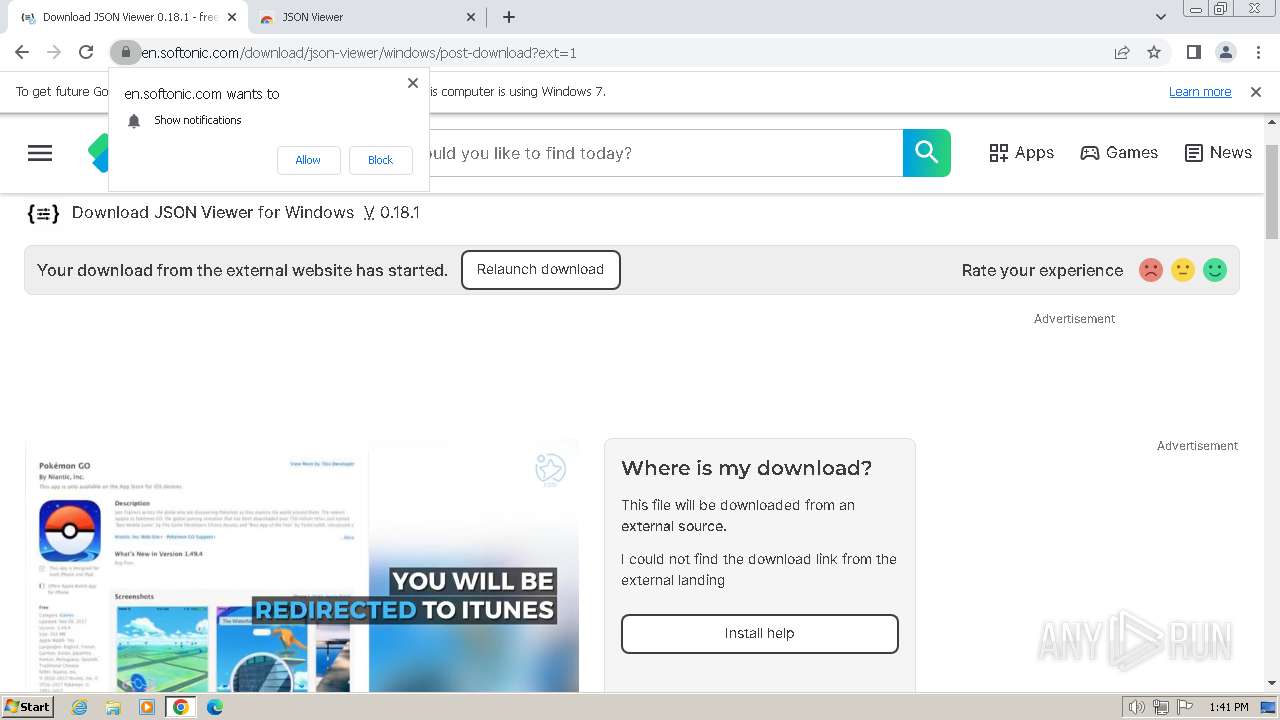Screen dimensions: 1280x720
Task: Close the JSON Viewer tab
Action: pyautogui.click(x=472, y=17)
